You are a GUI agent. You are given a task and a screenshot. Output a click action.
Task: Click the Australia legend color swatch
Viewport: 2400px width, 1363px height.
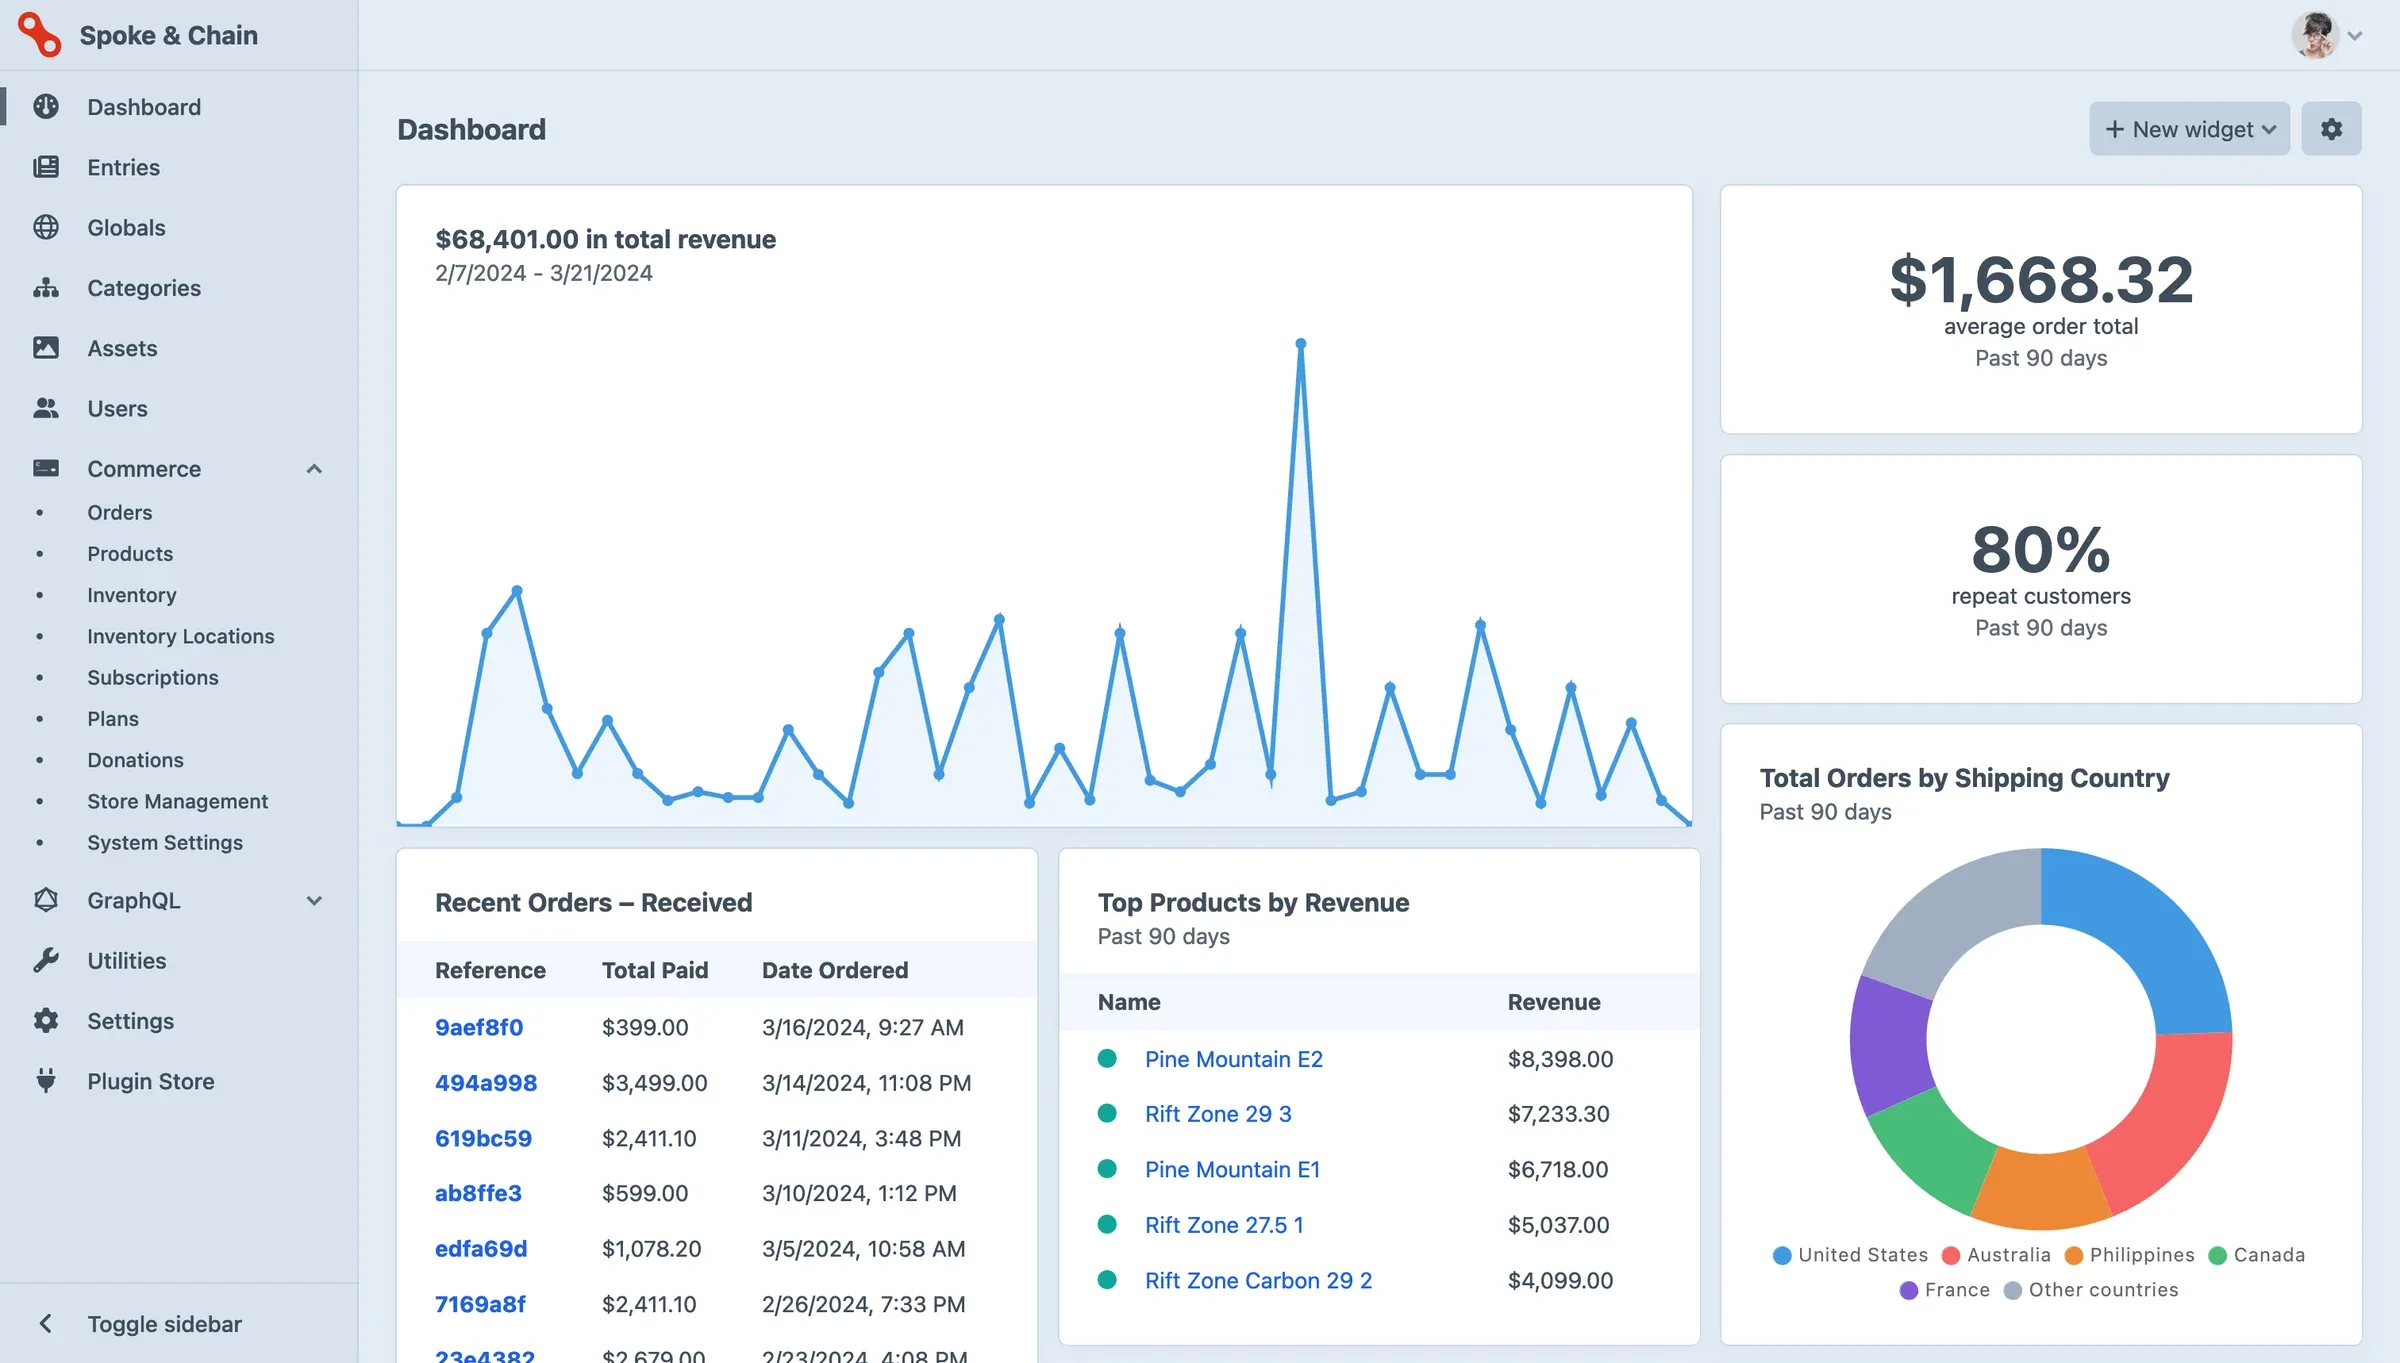[1948, 1255]
